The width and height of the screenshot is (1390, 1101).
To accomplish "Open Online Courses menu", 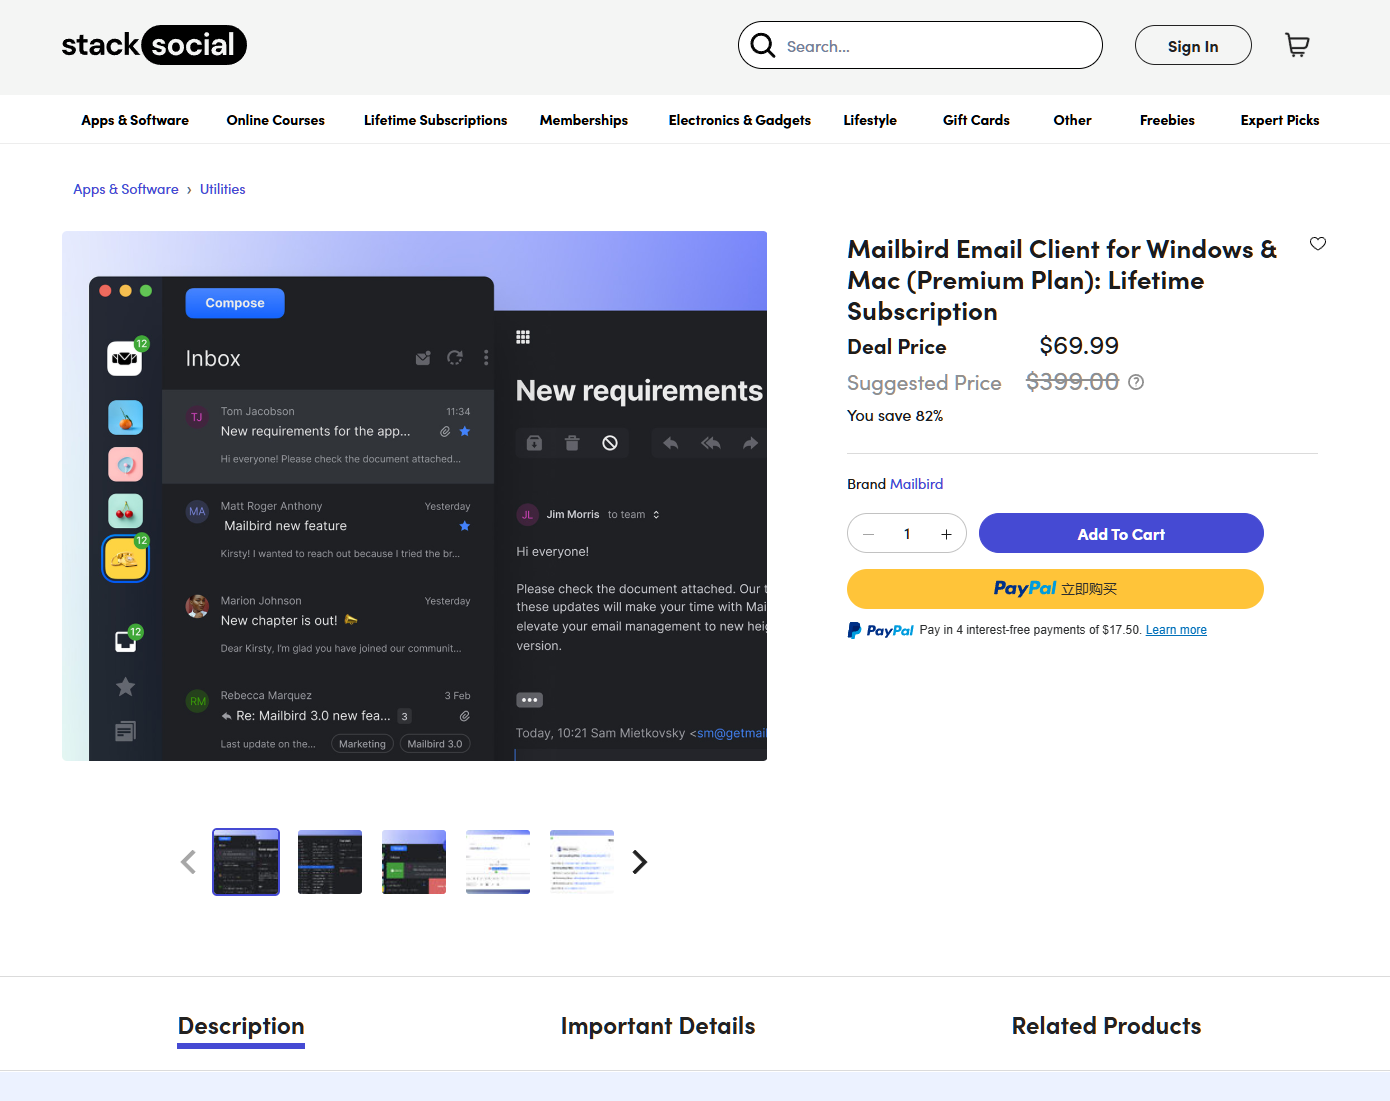I will coord(275,120).
